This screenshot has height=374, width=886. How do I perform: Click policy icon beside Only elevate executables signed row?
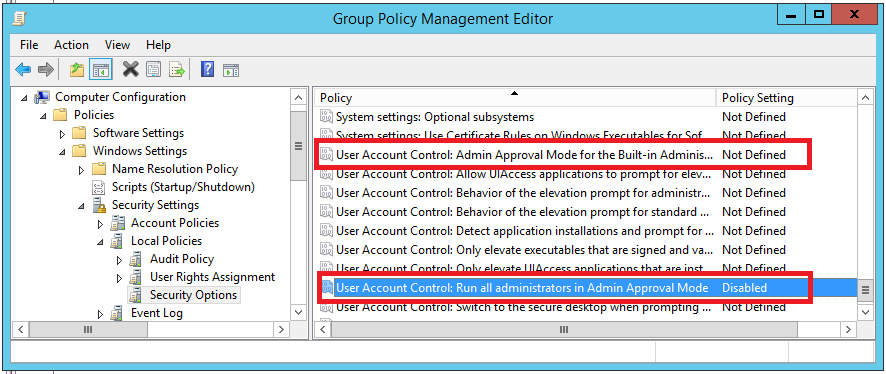click(x=327, y=250)
